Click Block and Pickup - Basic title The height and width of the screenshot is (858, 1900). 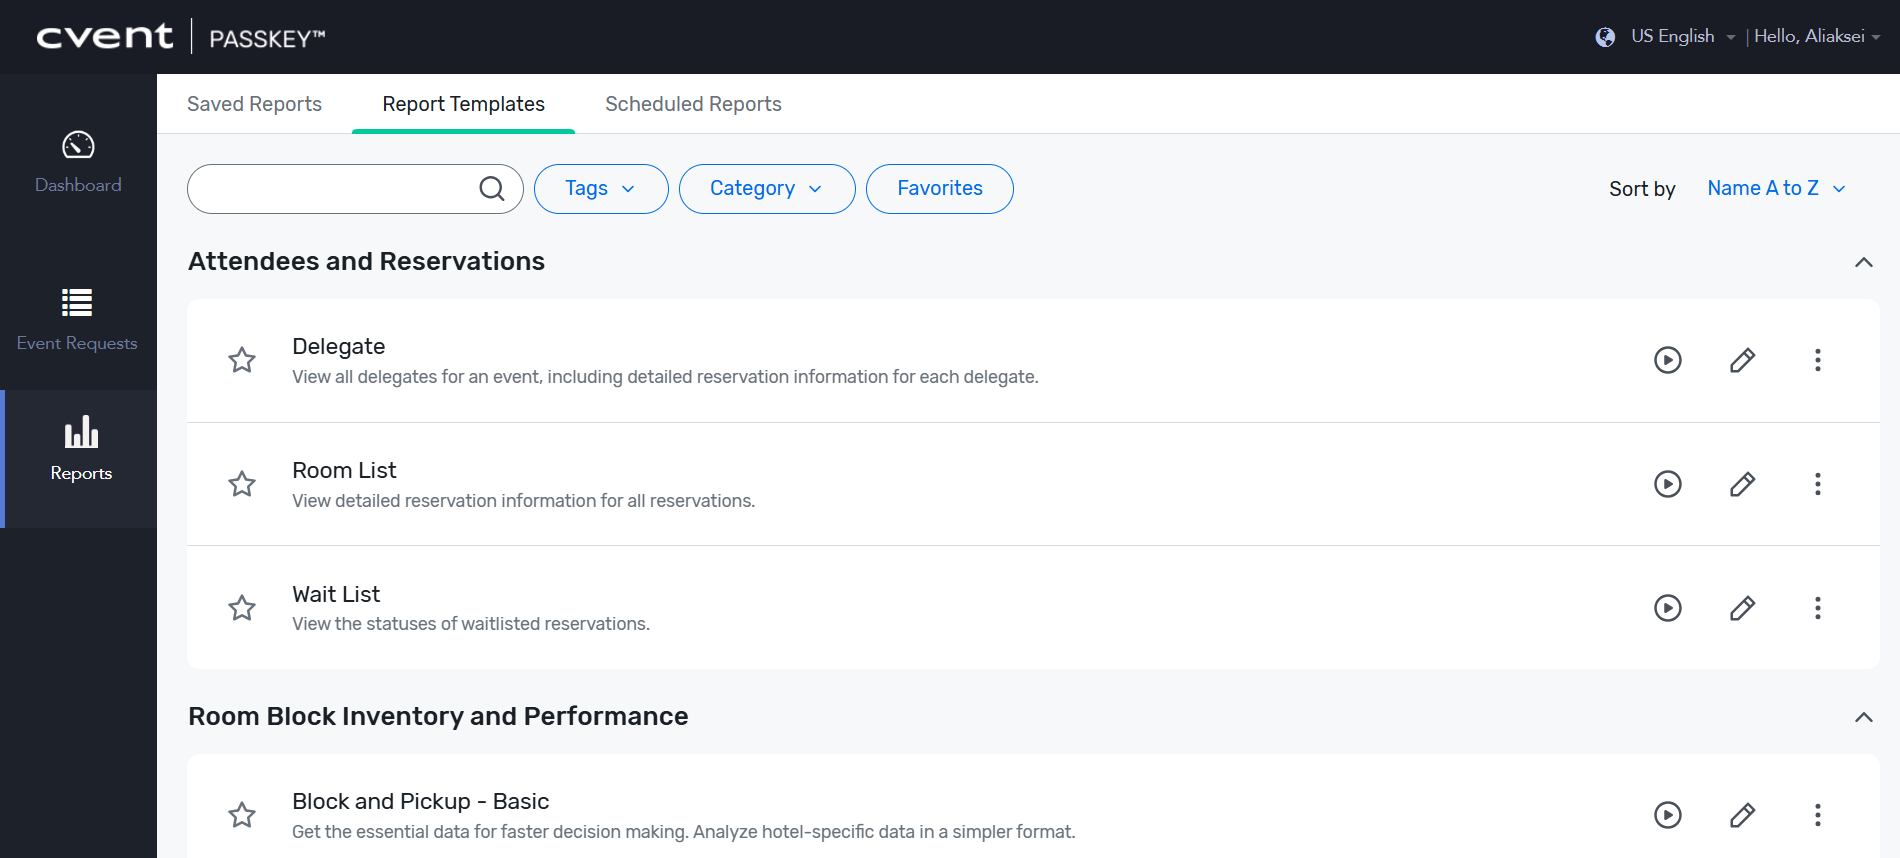[x=420, y=801]
